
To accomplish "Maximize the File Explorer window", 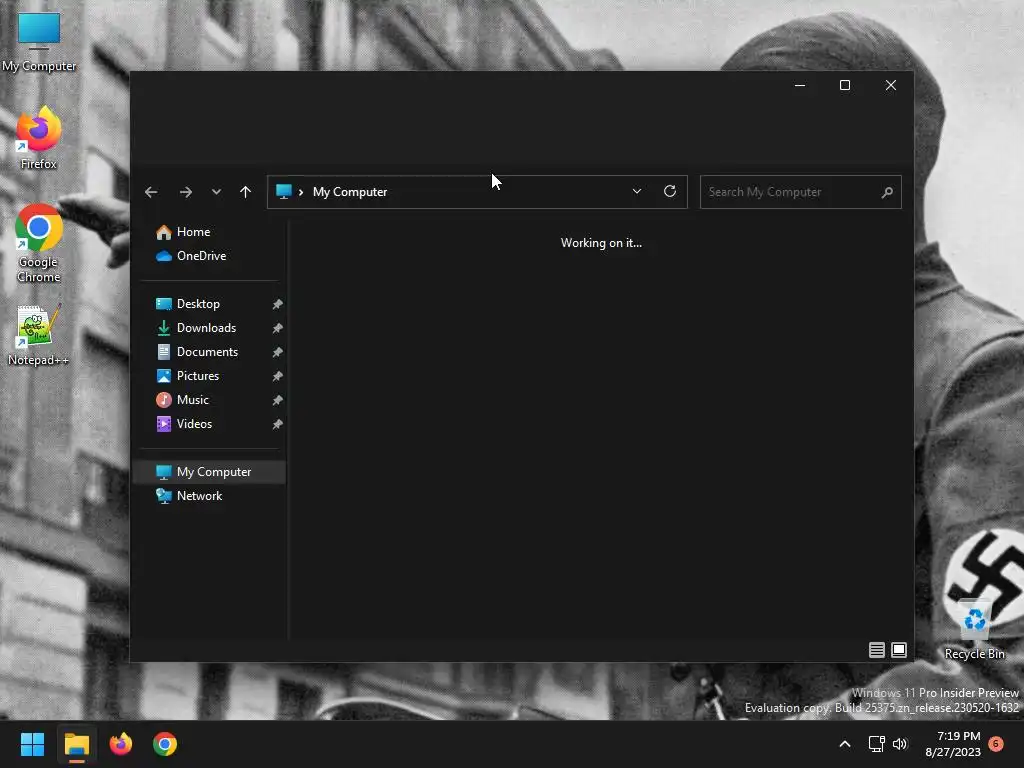I will 845,86.
